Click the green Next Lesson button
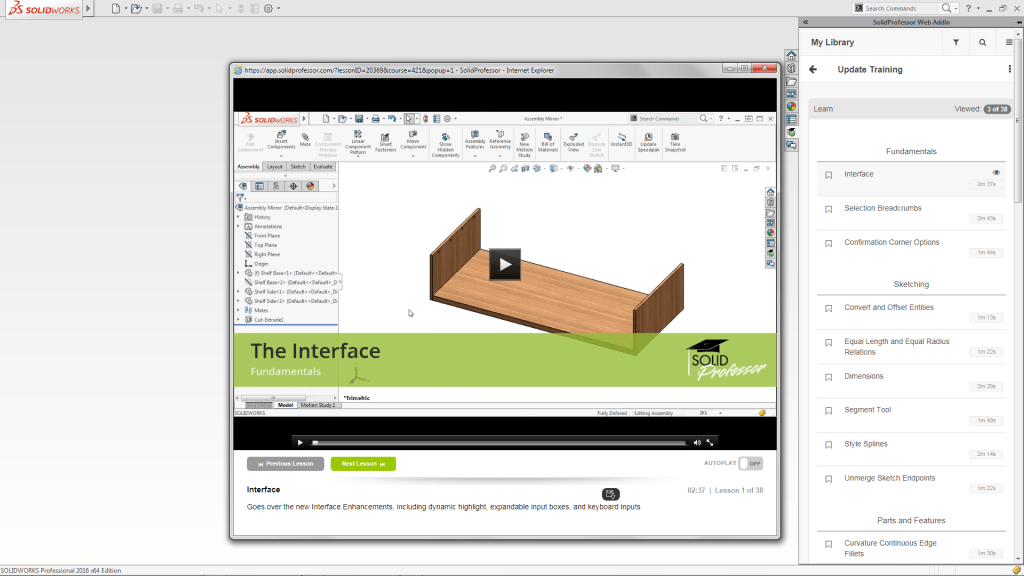 pos(363,464)
